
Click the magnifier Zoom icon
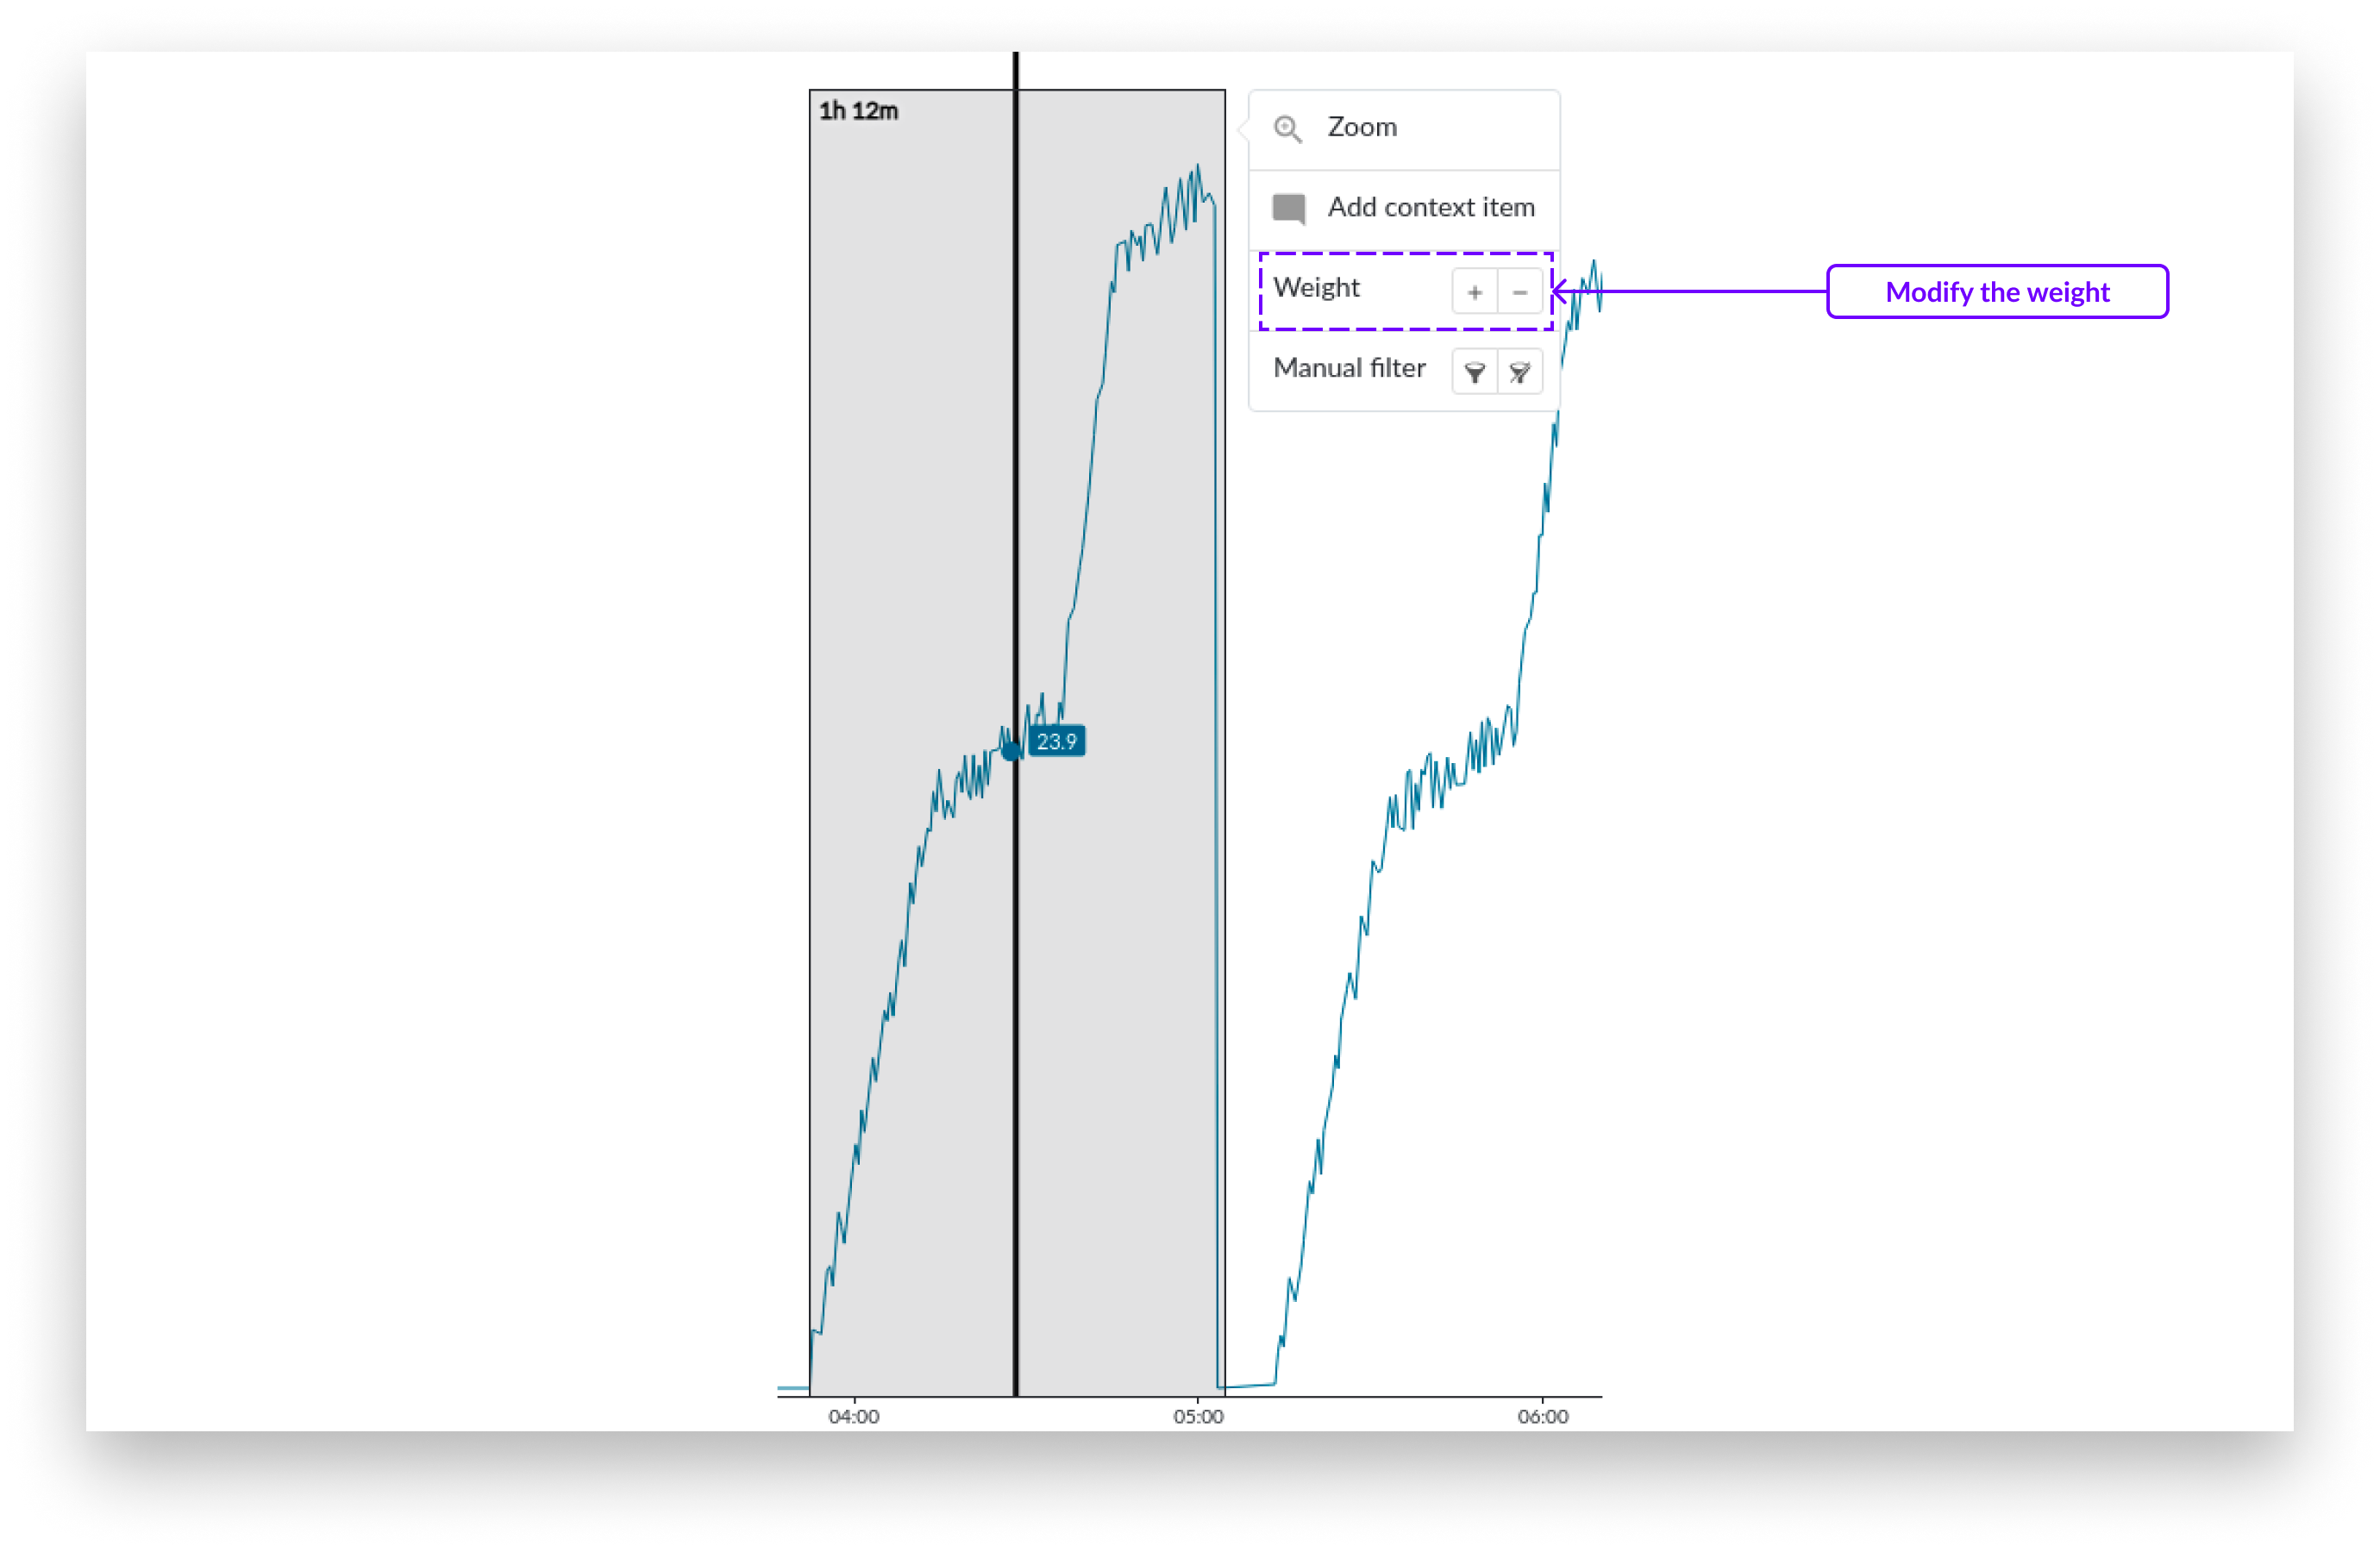pos(1287,129)
